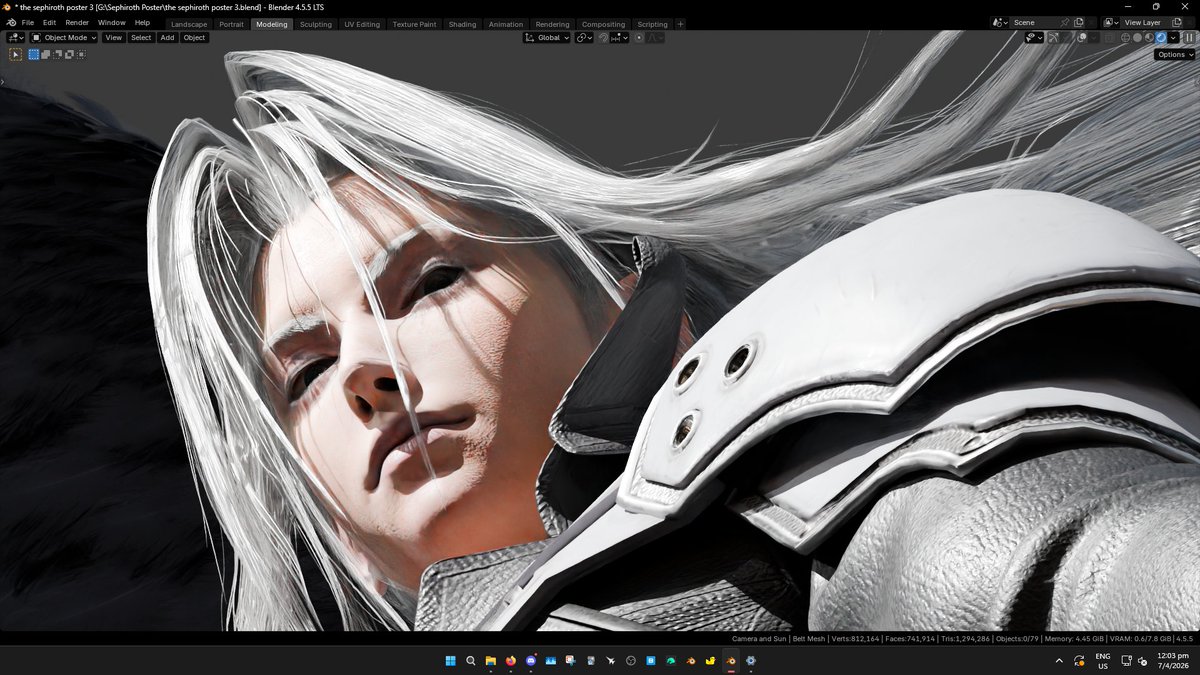Open Settings gear in the taskbar

(751, 661)
